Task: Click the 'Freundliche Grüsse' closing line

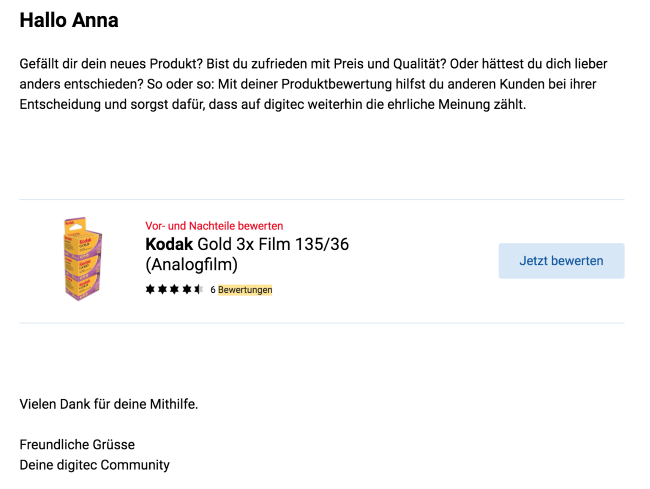Action: click(x=77, y=444)
